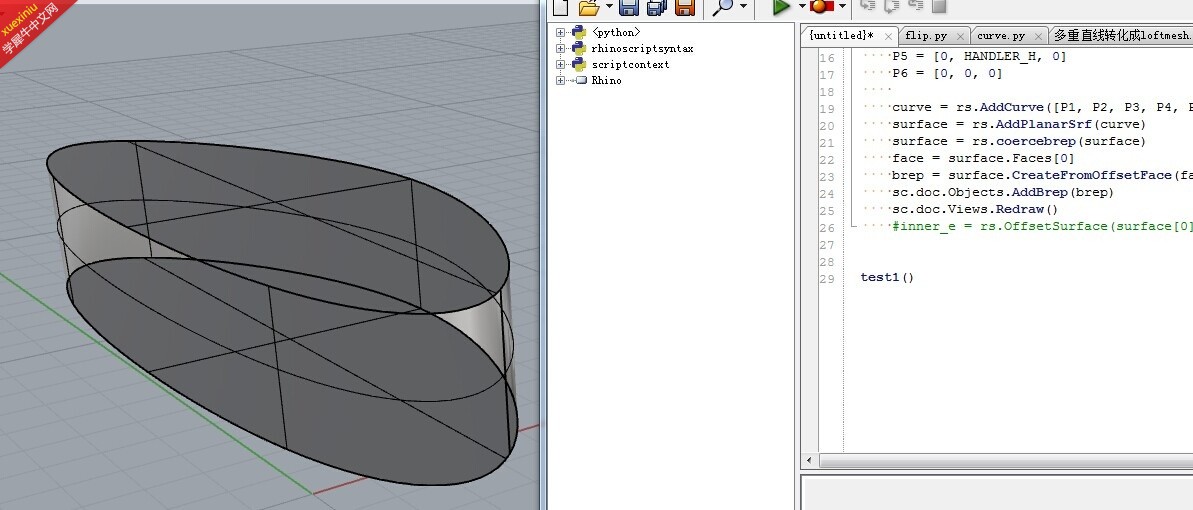Click the face = surface.Faces[0] line

(983, 158)
